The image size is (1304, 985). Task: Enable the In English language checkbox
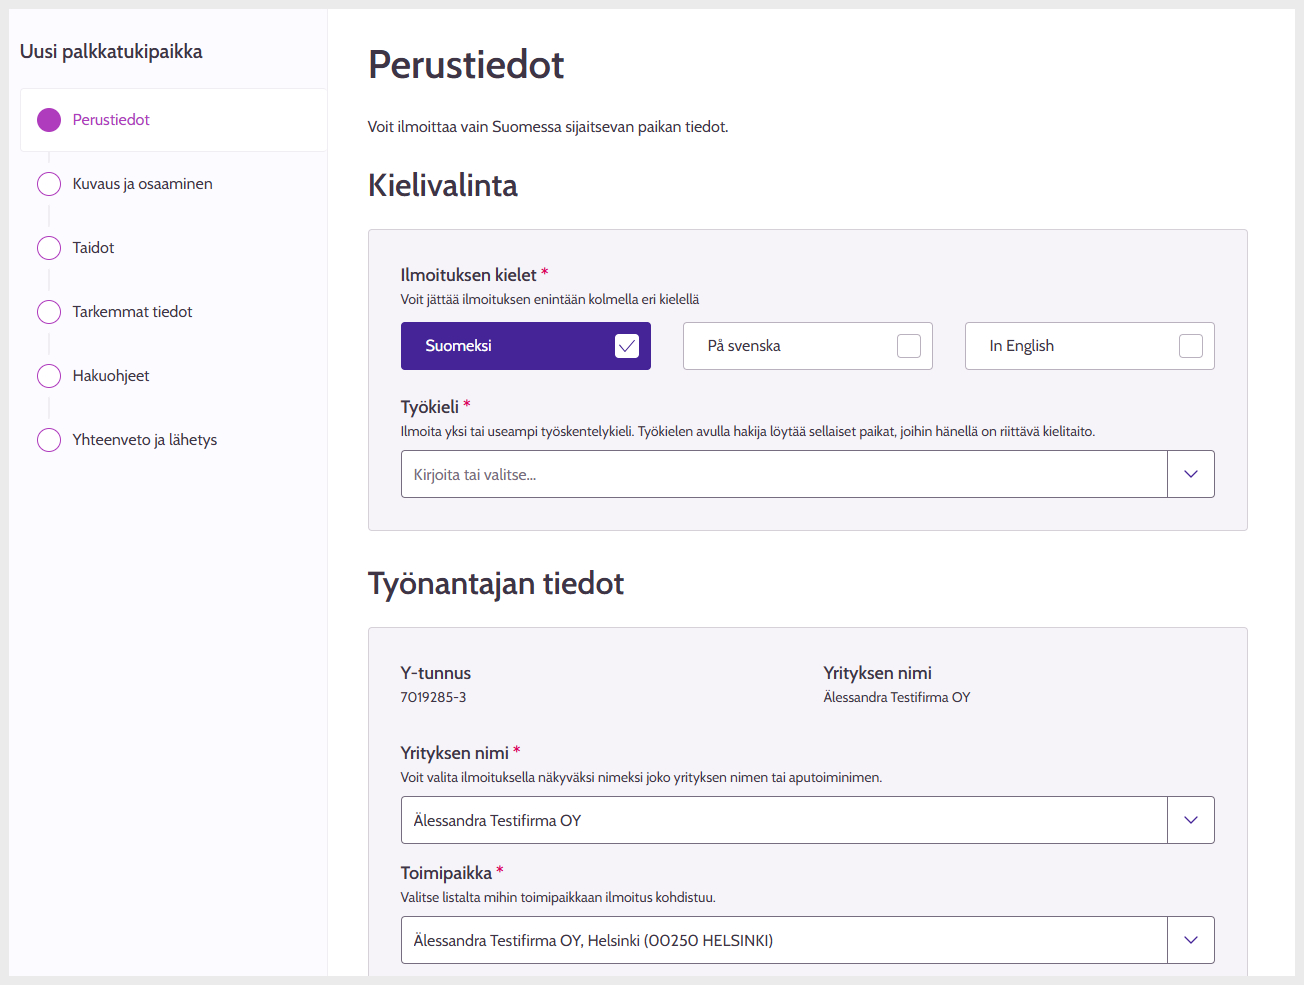tap(1191, 346)
